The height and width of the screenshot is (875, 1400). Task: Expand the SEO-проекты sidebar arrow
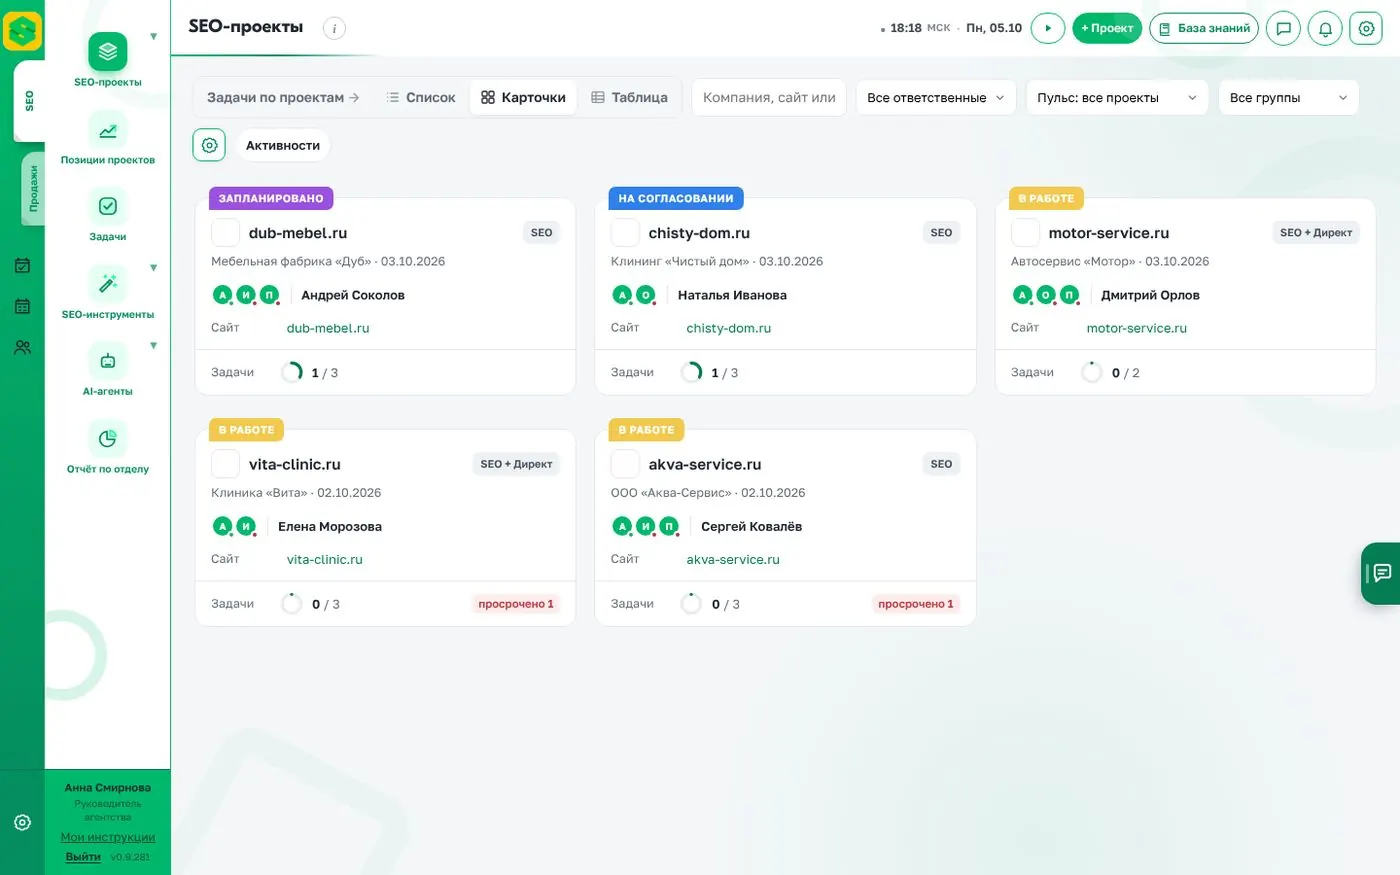[153, 37]
